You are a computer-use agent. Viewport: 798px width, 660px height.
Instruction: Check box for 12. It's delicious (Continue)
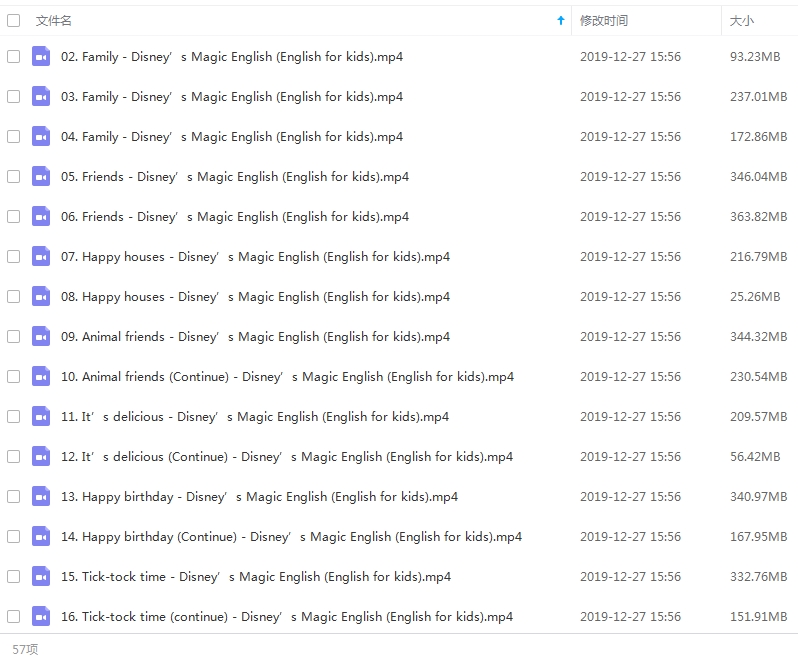click(14, 456)
